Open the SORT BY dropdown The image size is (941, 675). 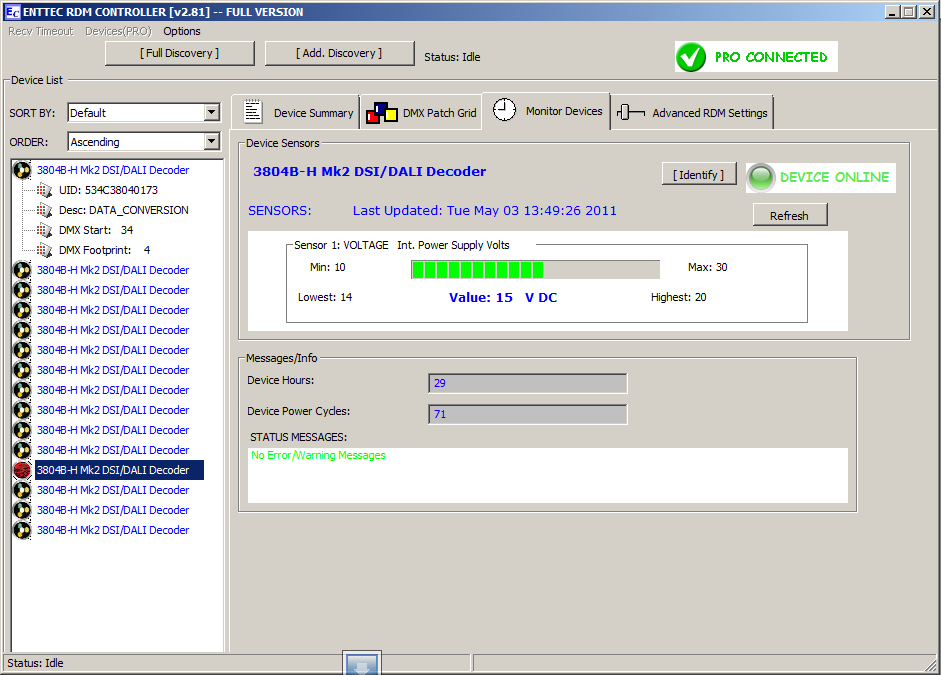[211, 113]
